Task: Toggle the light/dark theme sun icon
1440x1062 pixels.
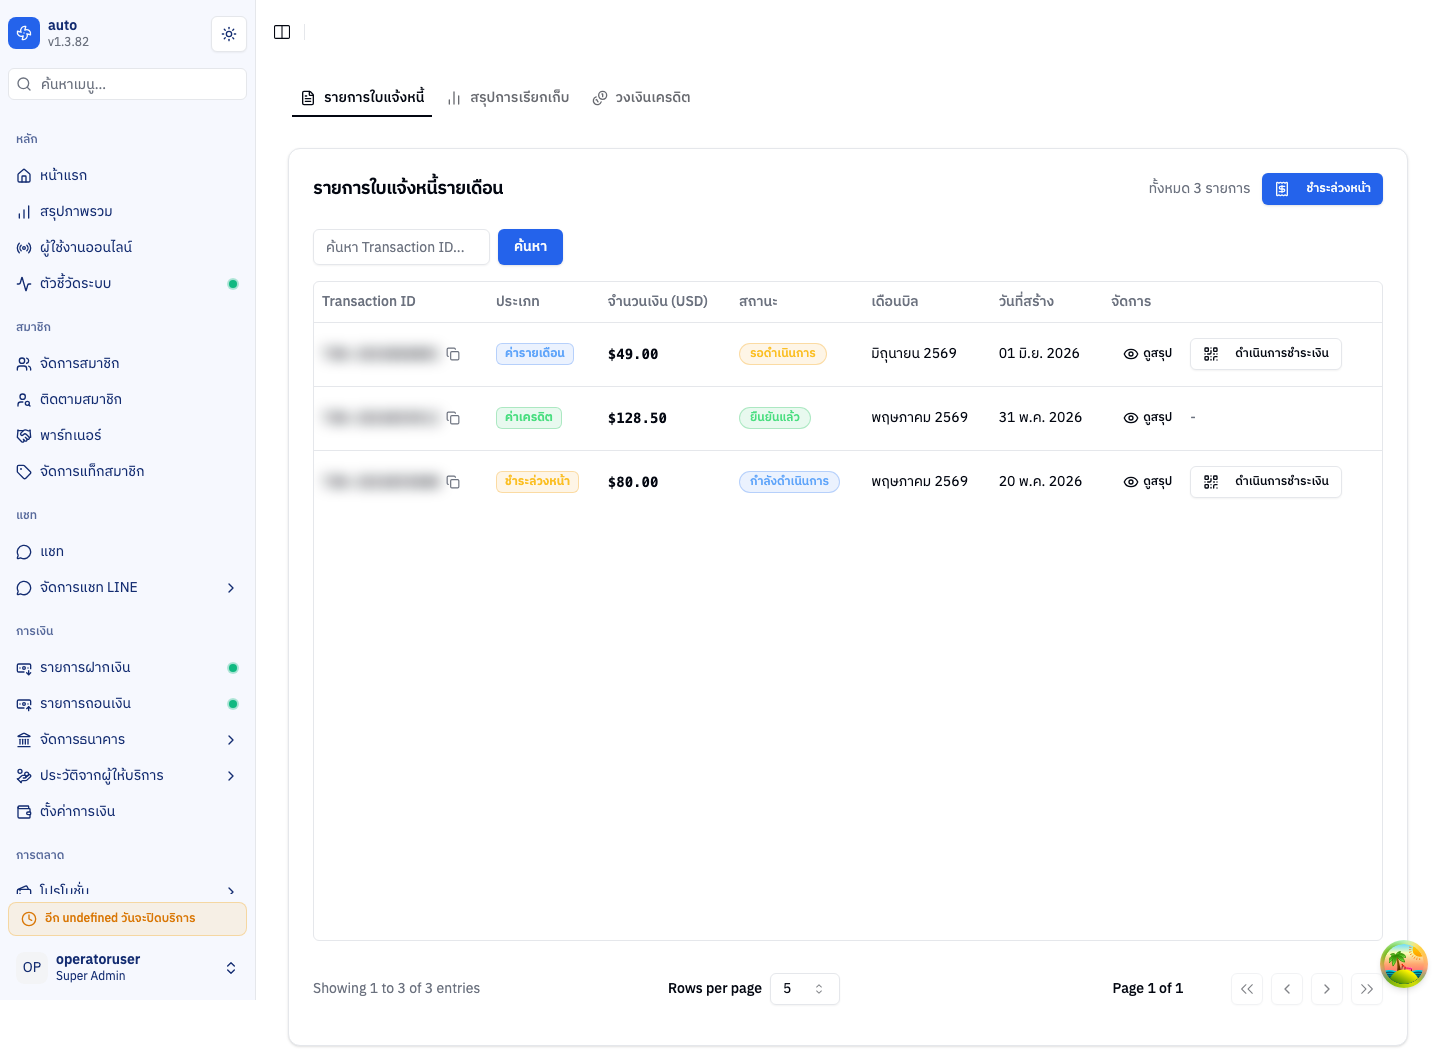Action: pyautogui.click(x=229, y=34)
